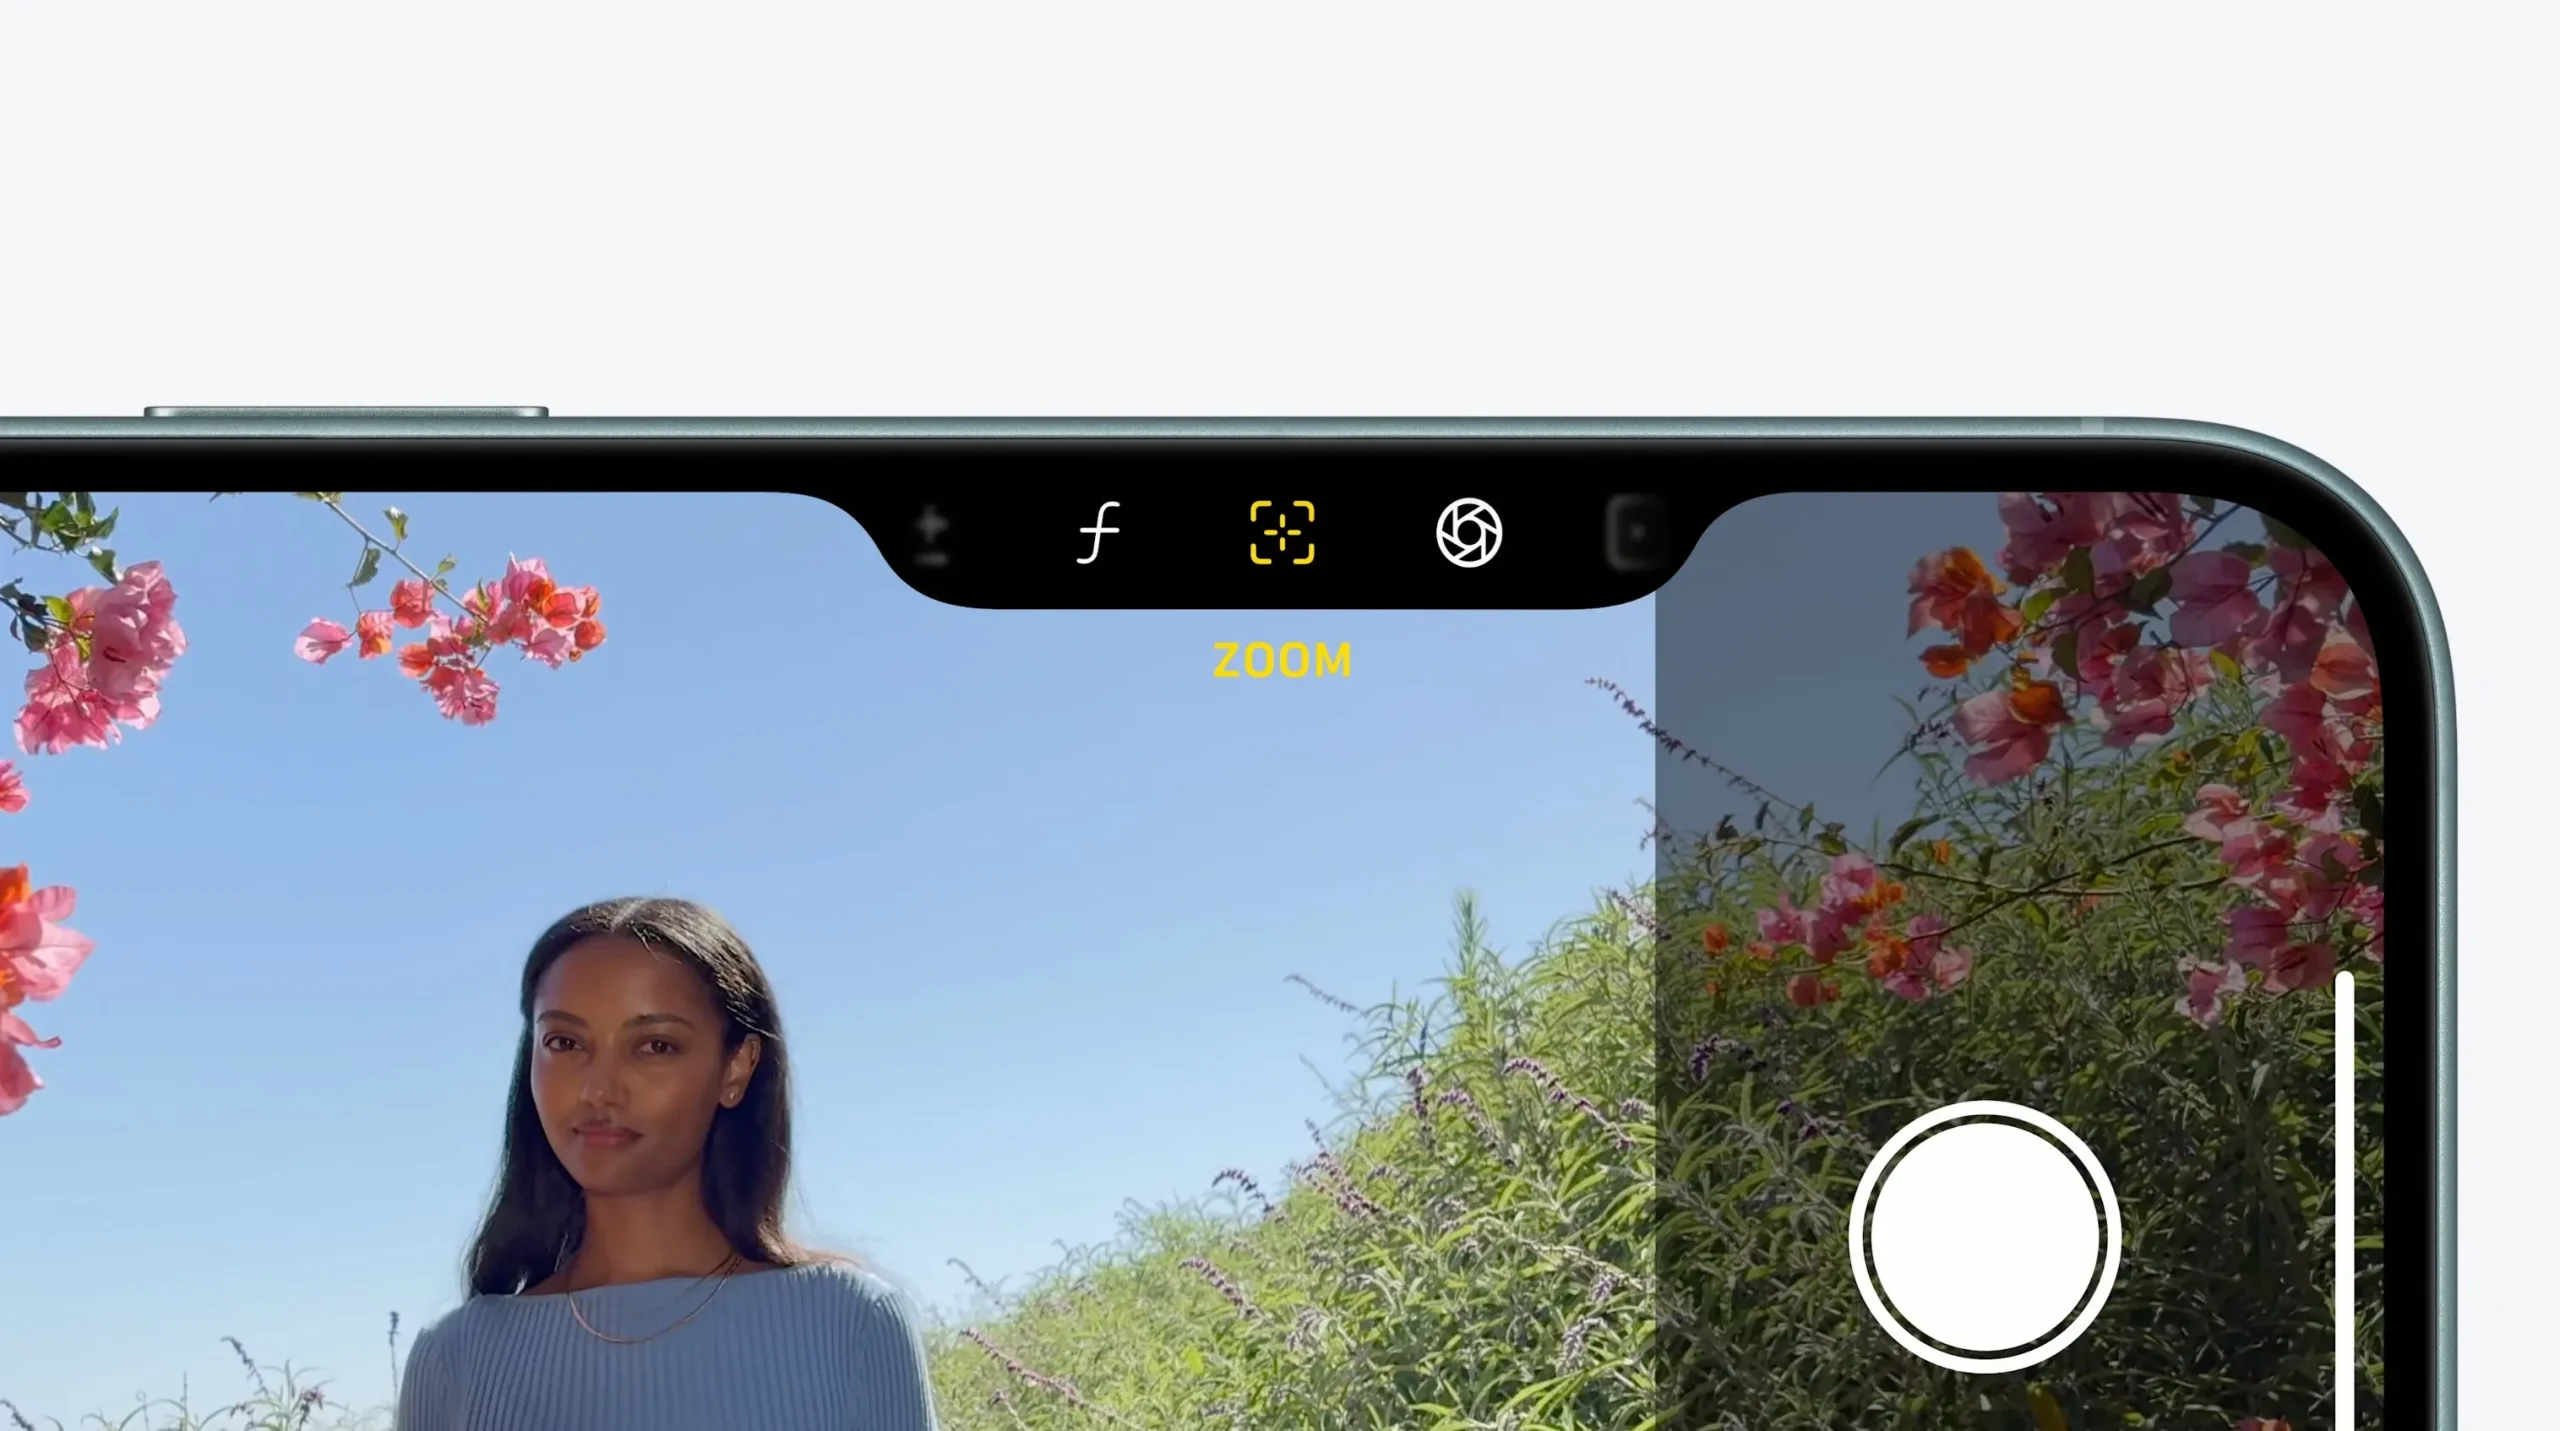
Task: Select the camera shutter/lens icon
Action: [1463, 533]
